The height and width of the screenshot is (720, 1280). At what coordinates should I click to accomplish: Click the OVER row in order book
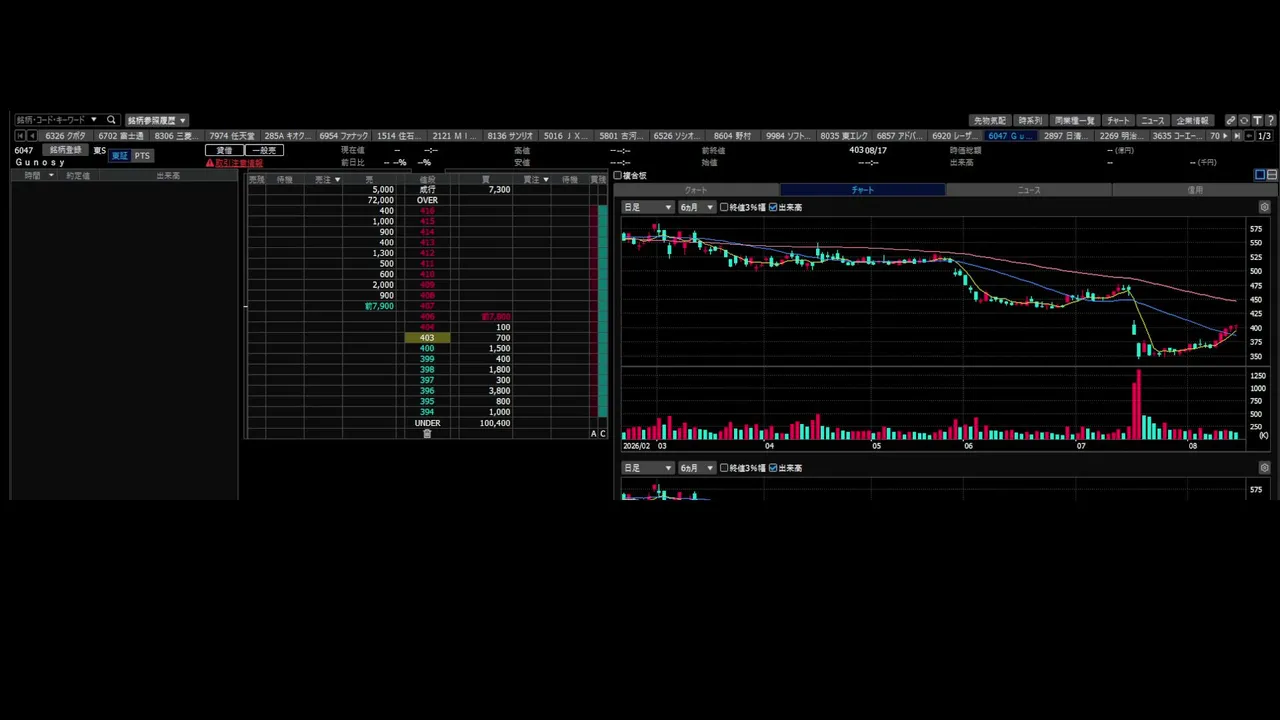pos(427,200)
